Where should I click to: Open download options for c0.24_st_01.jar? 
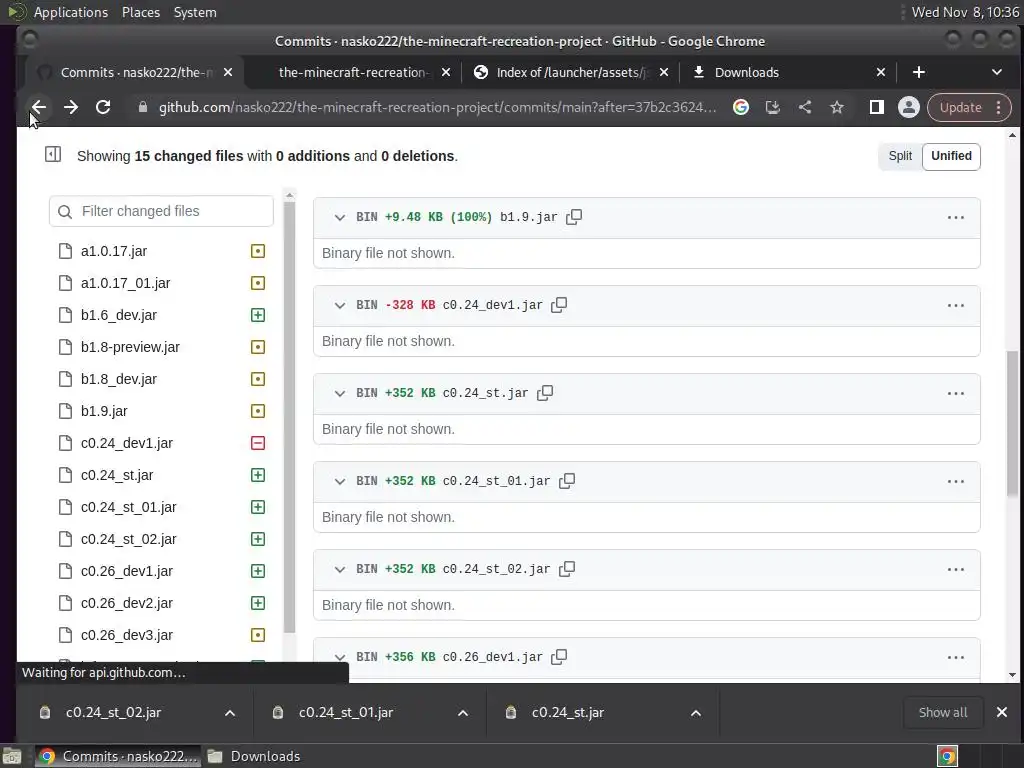463,713
